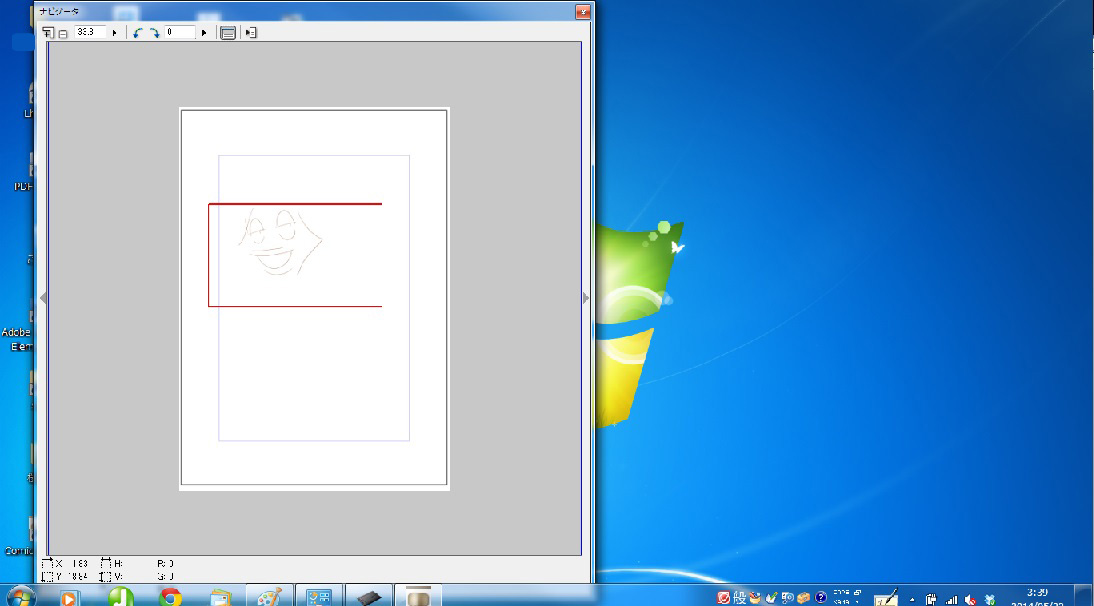Show hidden system tray icons
Image resolution: width=1094 pixels, height=606 pixels.
tap(912, 600)
